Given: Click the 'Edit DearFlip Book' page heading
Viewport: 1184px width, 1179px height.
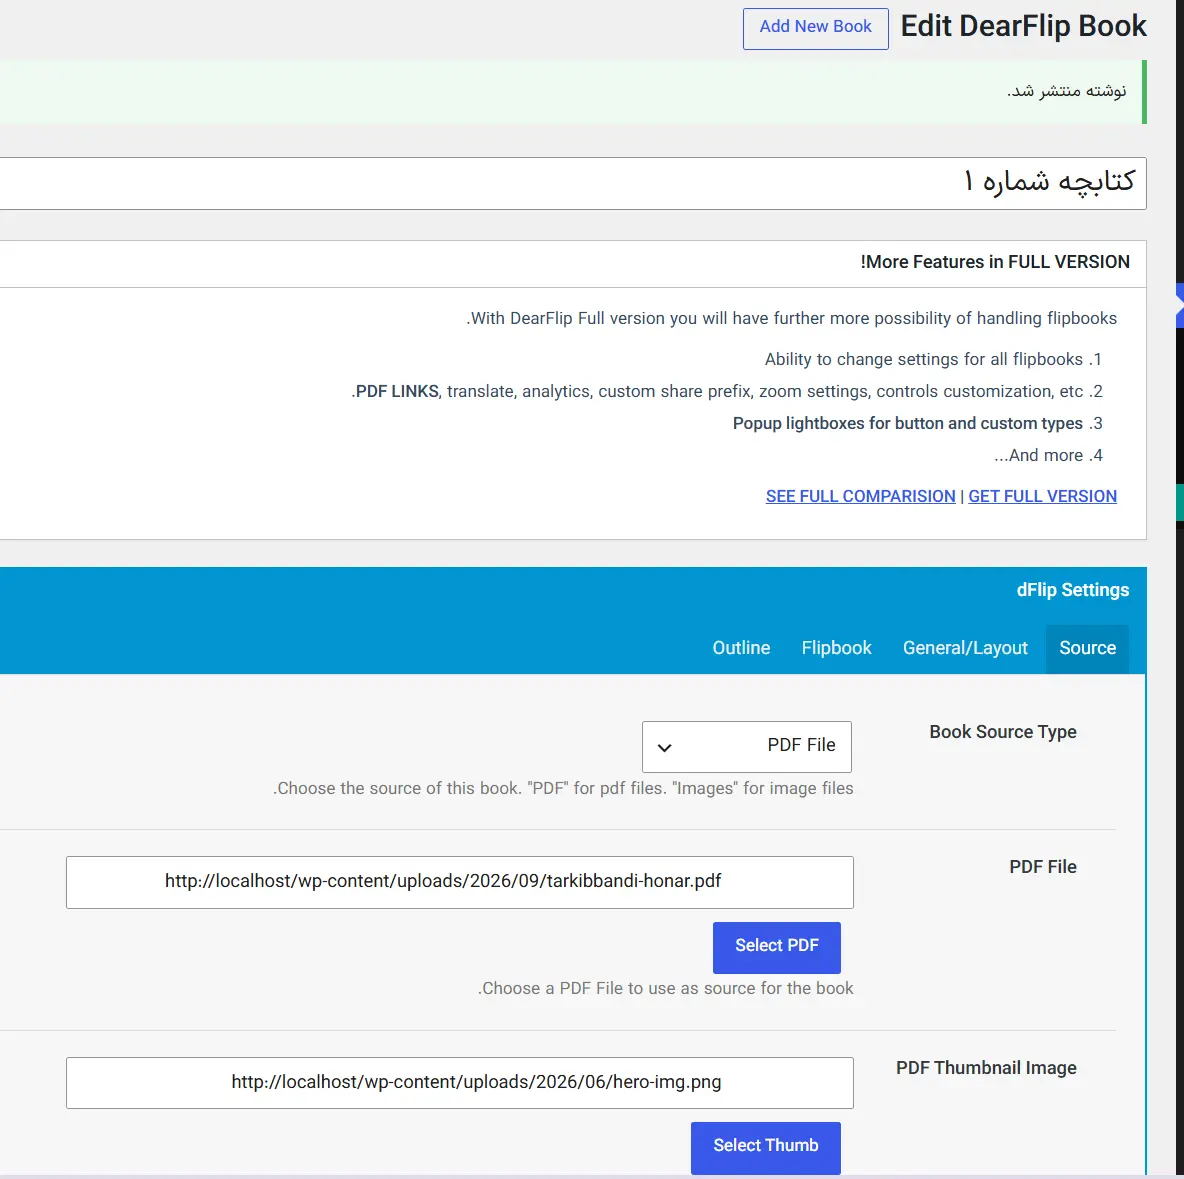Looking at the screenshot, I should (1023, 26).
